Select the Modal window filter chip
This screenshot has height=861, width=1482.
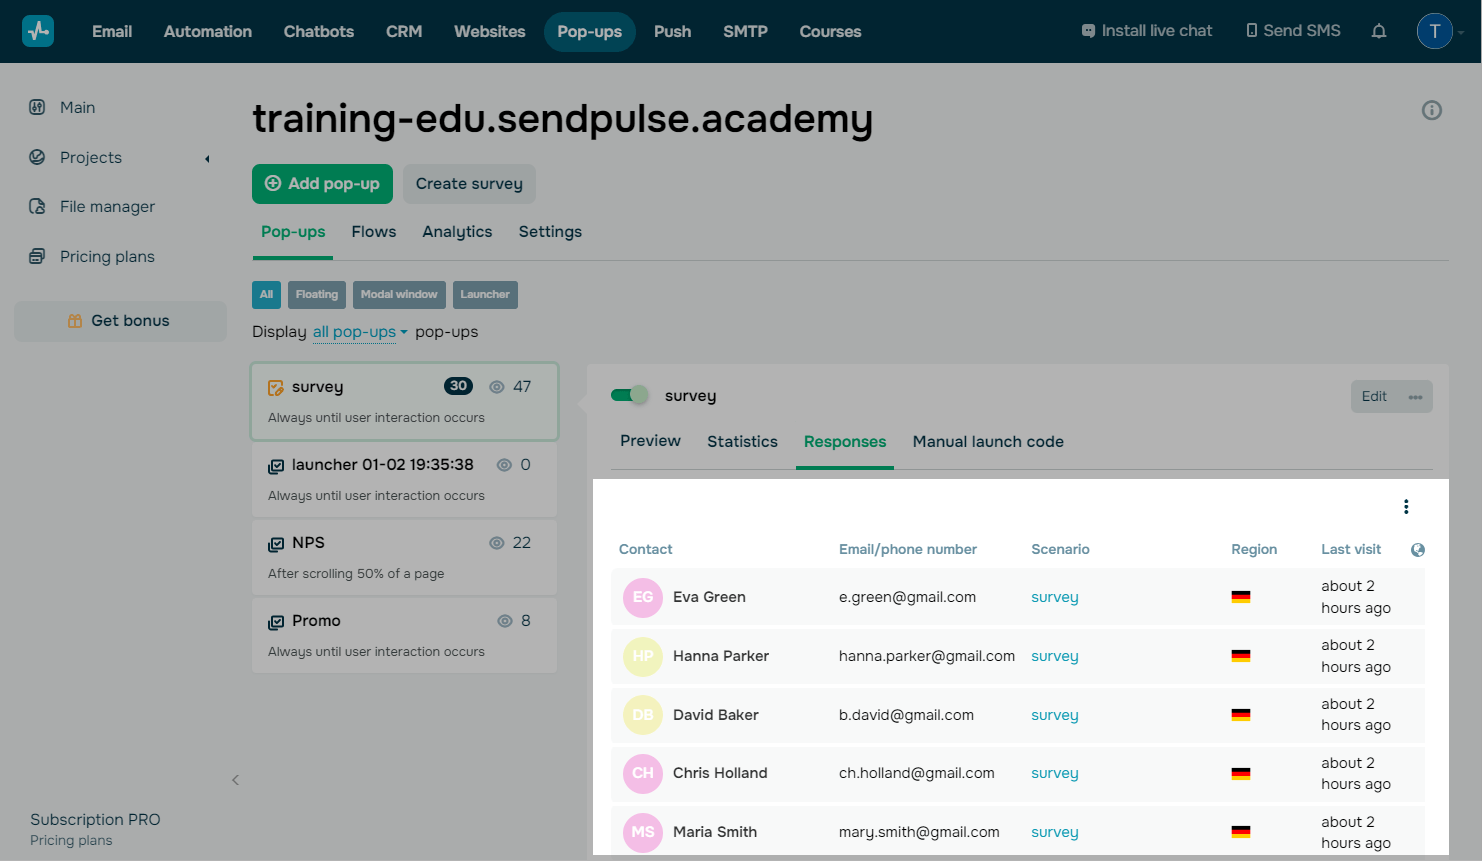click(x=399, y=295)
